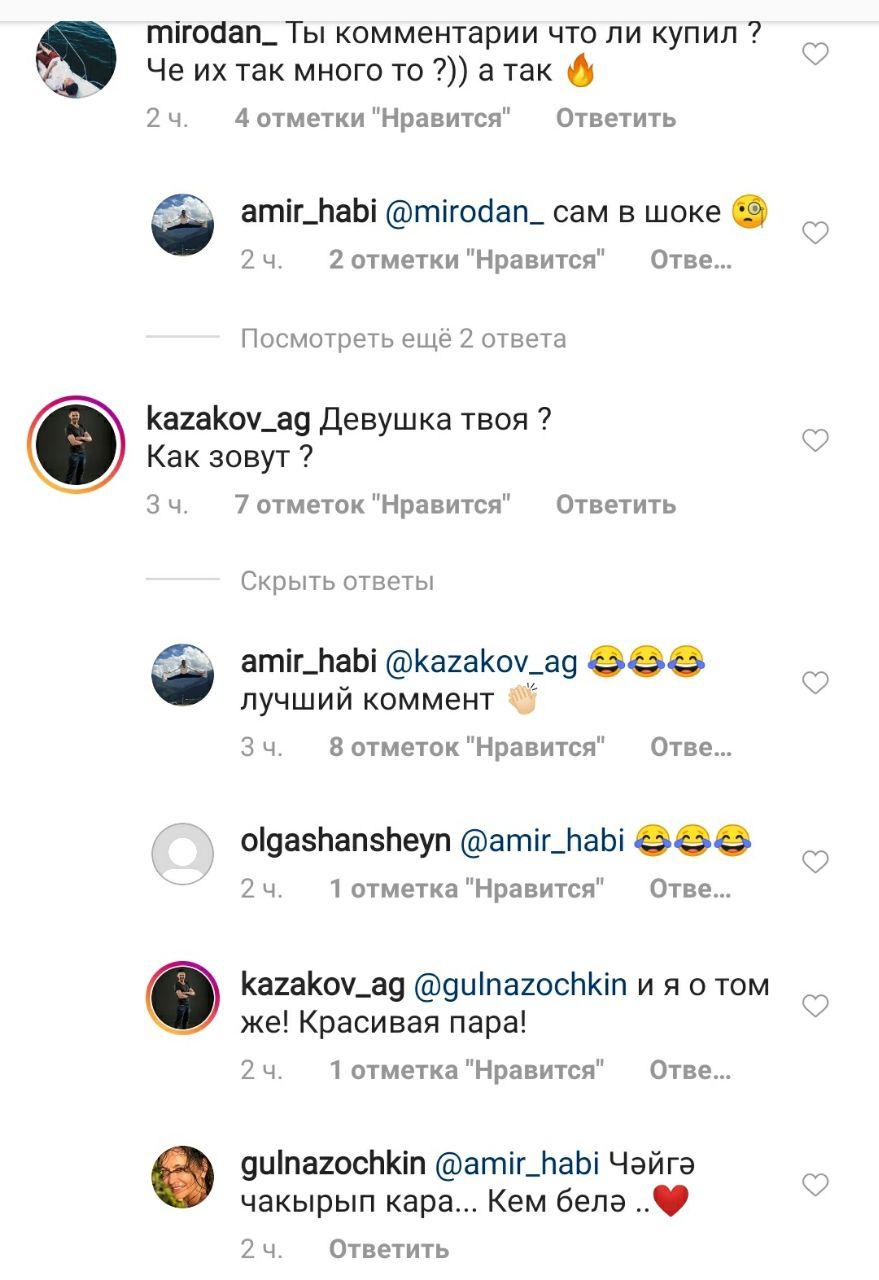Open the @gulnazochkin mention link

tap(520, 986)
